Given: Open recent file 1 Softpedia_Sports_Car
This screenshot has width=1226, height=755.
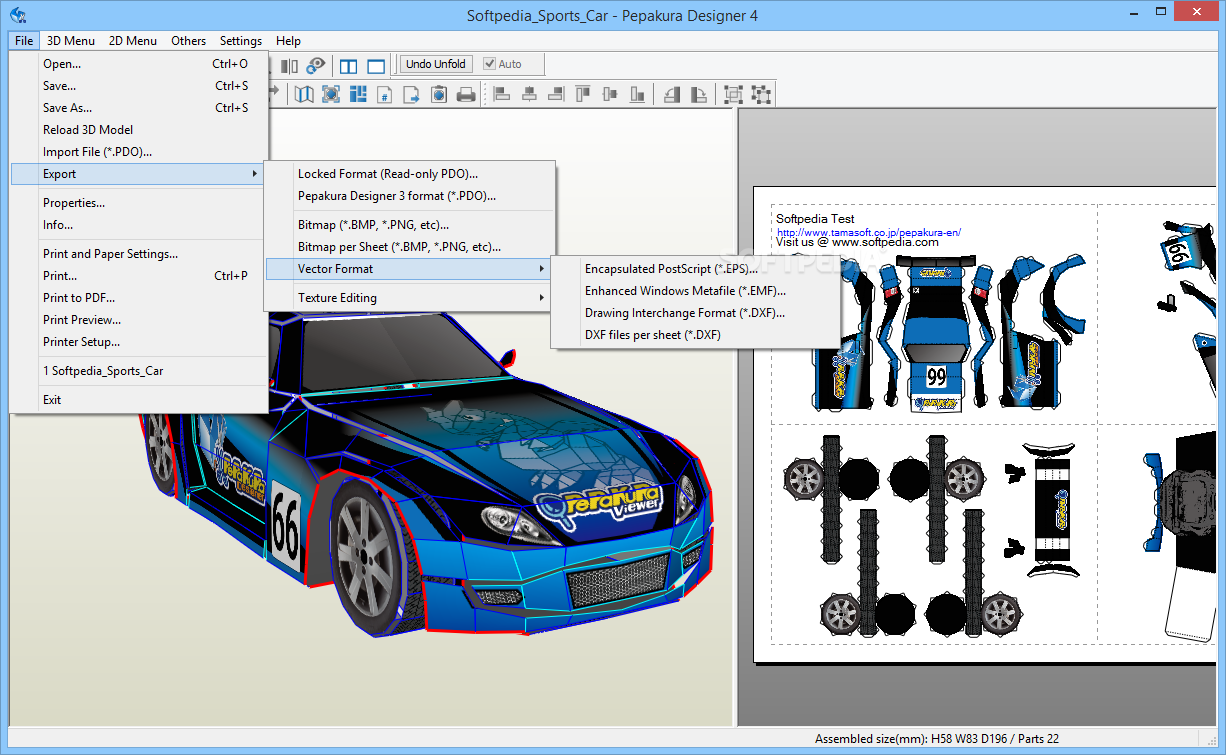Looking at the screenshot, I should (x=139, y=371).
